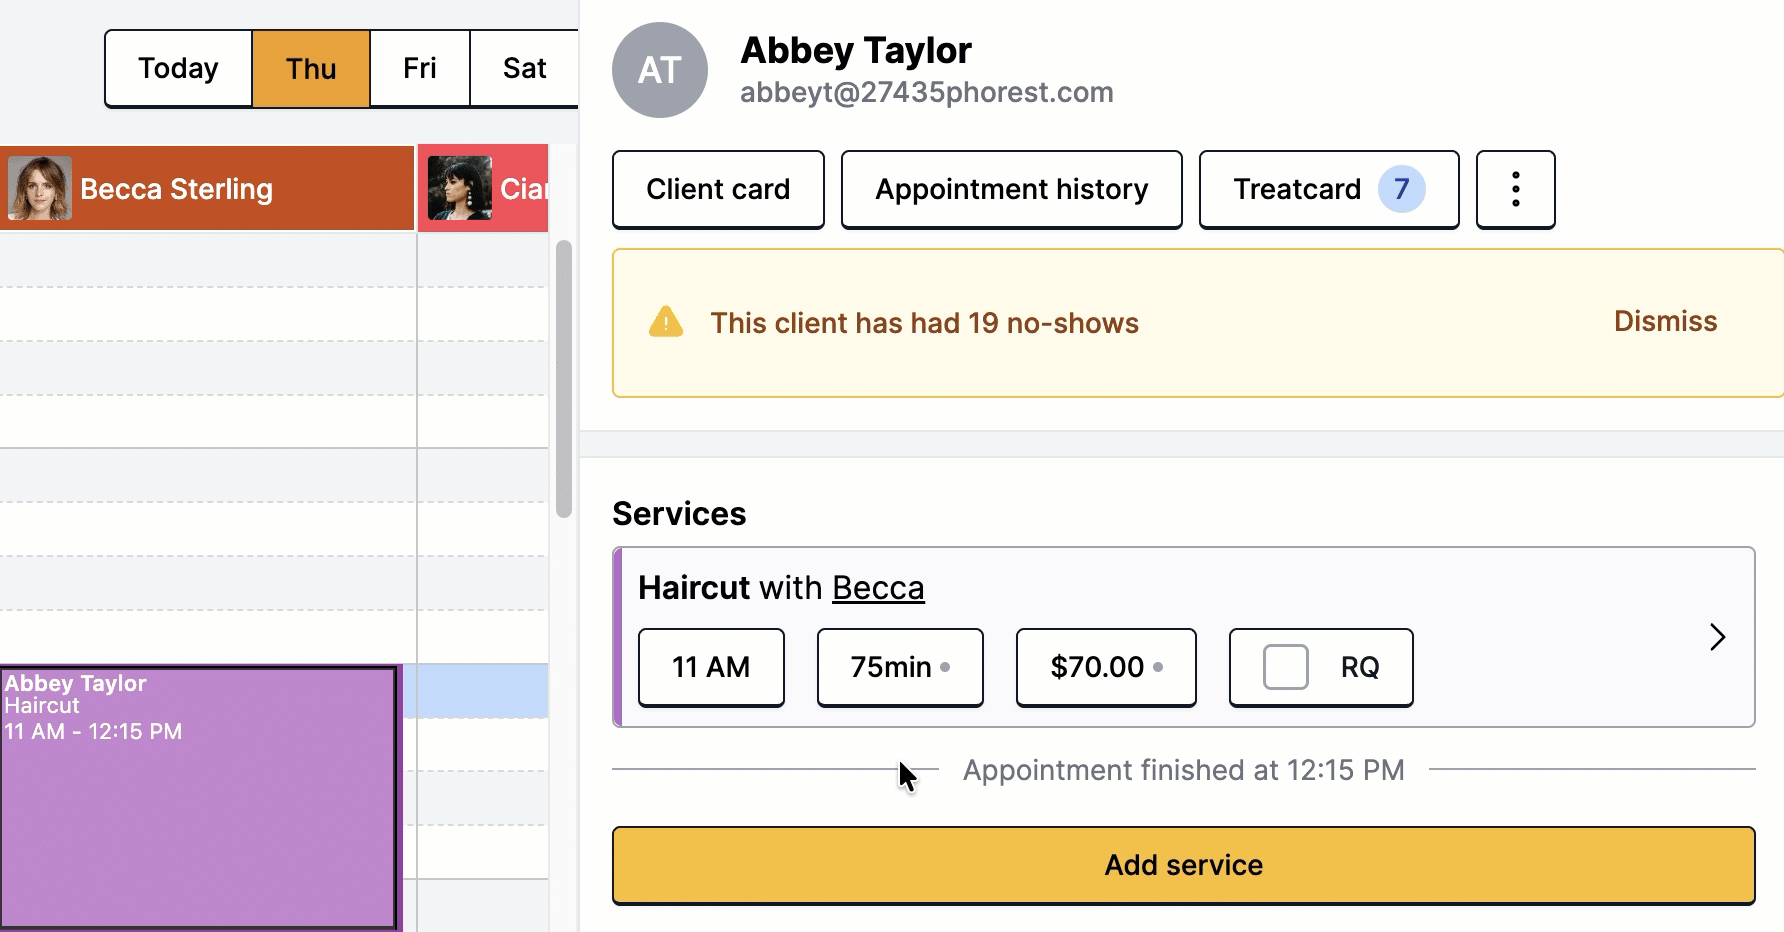
Task: Click the yellow no-show warning triangle
Action: pyautogui.click(x=666, y=322)
